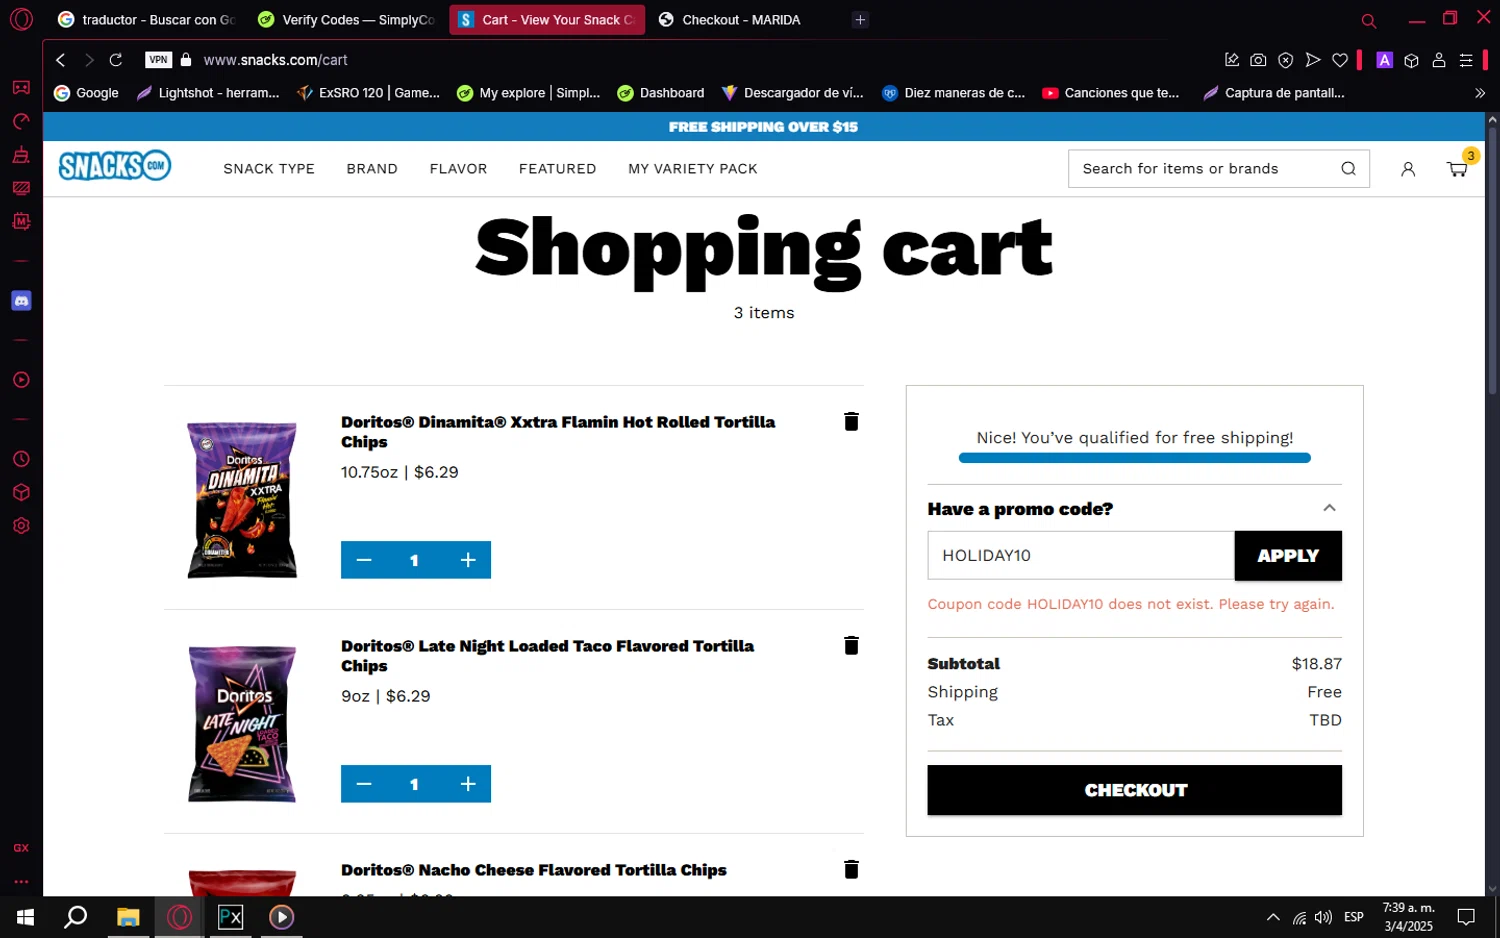
Task: Click the Doritos Dinamita bag thumbnail
Action: 242,500
